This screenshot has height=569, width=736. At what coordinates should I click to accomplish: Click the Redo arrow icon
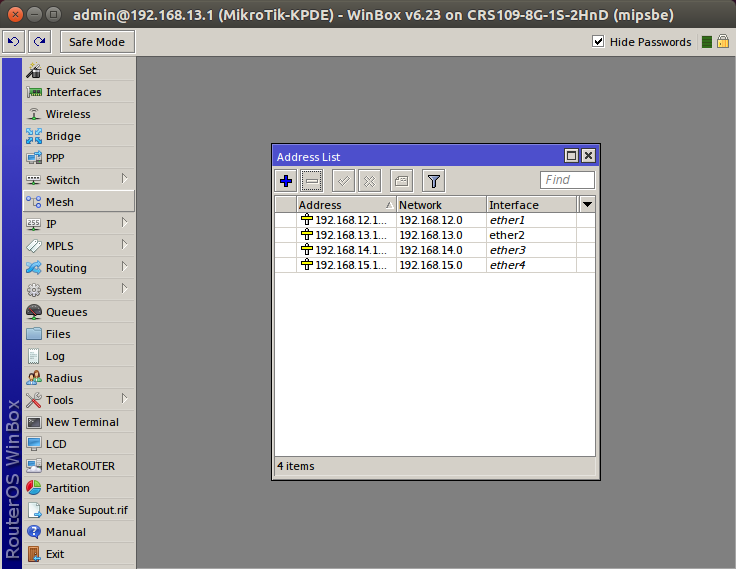pos(39,42)
